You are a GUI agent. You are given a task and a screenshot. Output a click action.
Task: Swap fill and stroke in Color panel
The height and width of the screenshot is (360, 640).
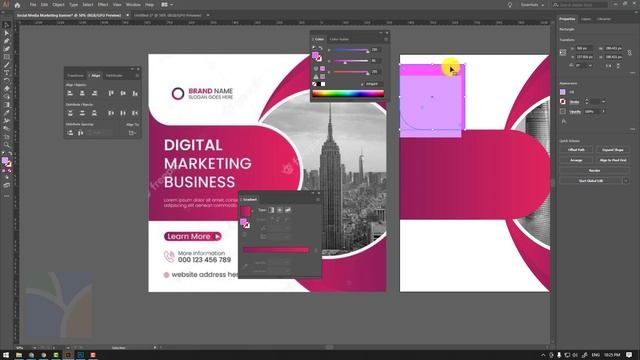(321, 48)
